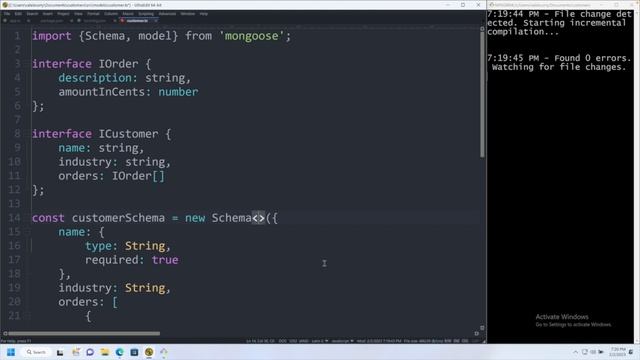Click the 'mongoose' string on line 1

pos(251,36)
